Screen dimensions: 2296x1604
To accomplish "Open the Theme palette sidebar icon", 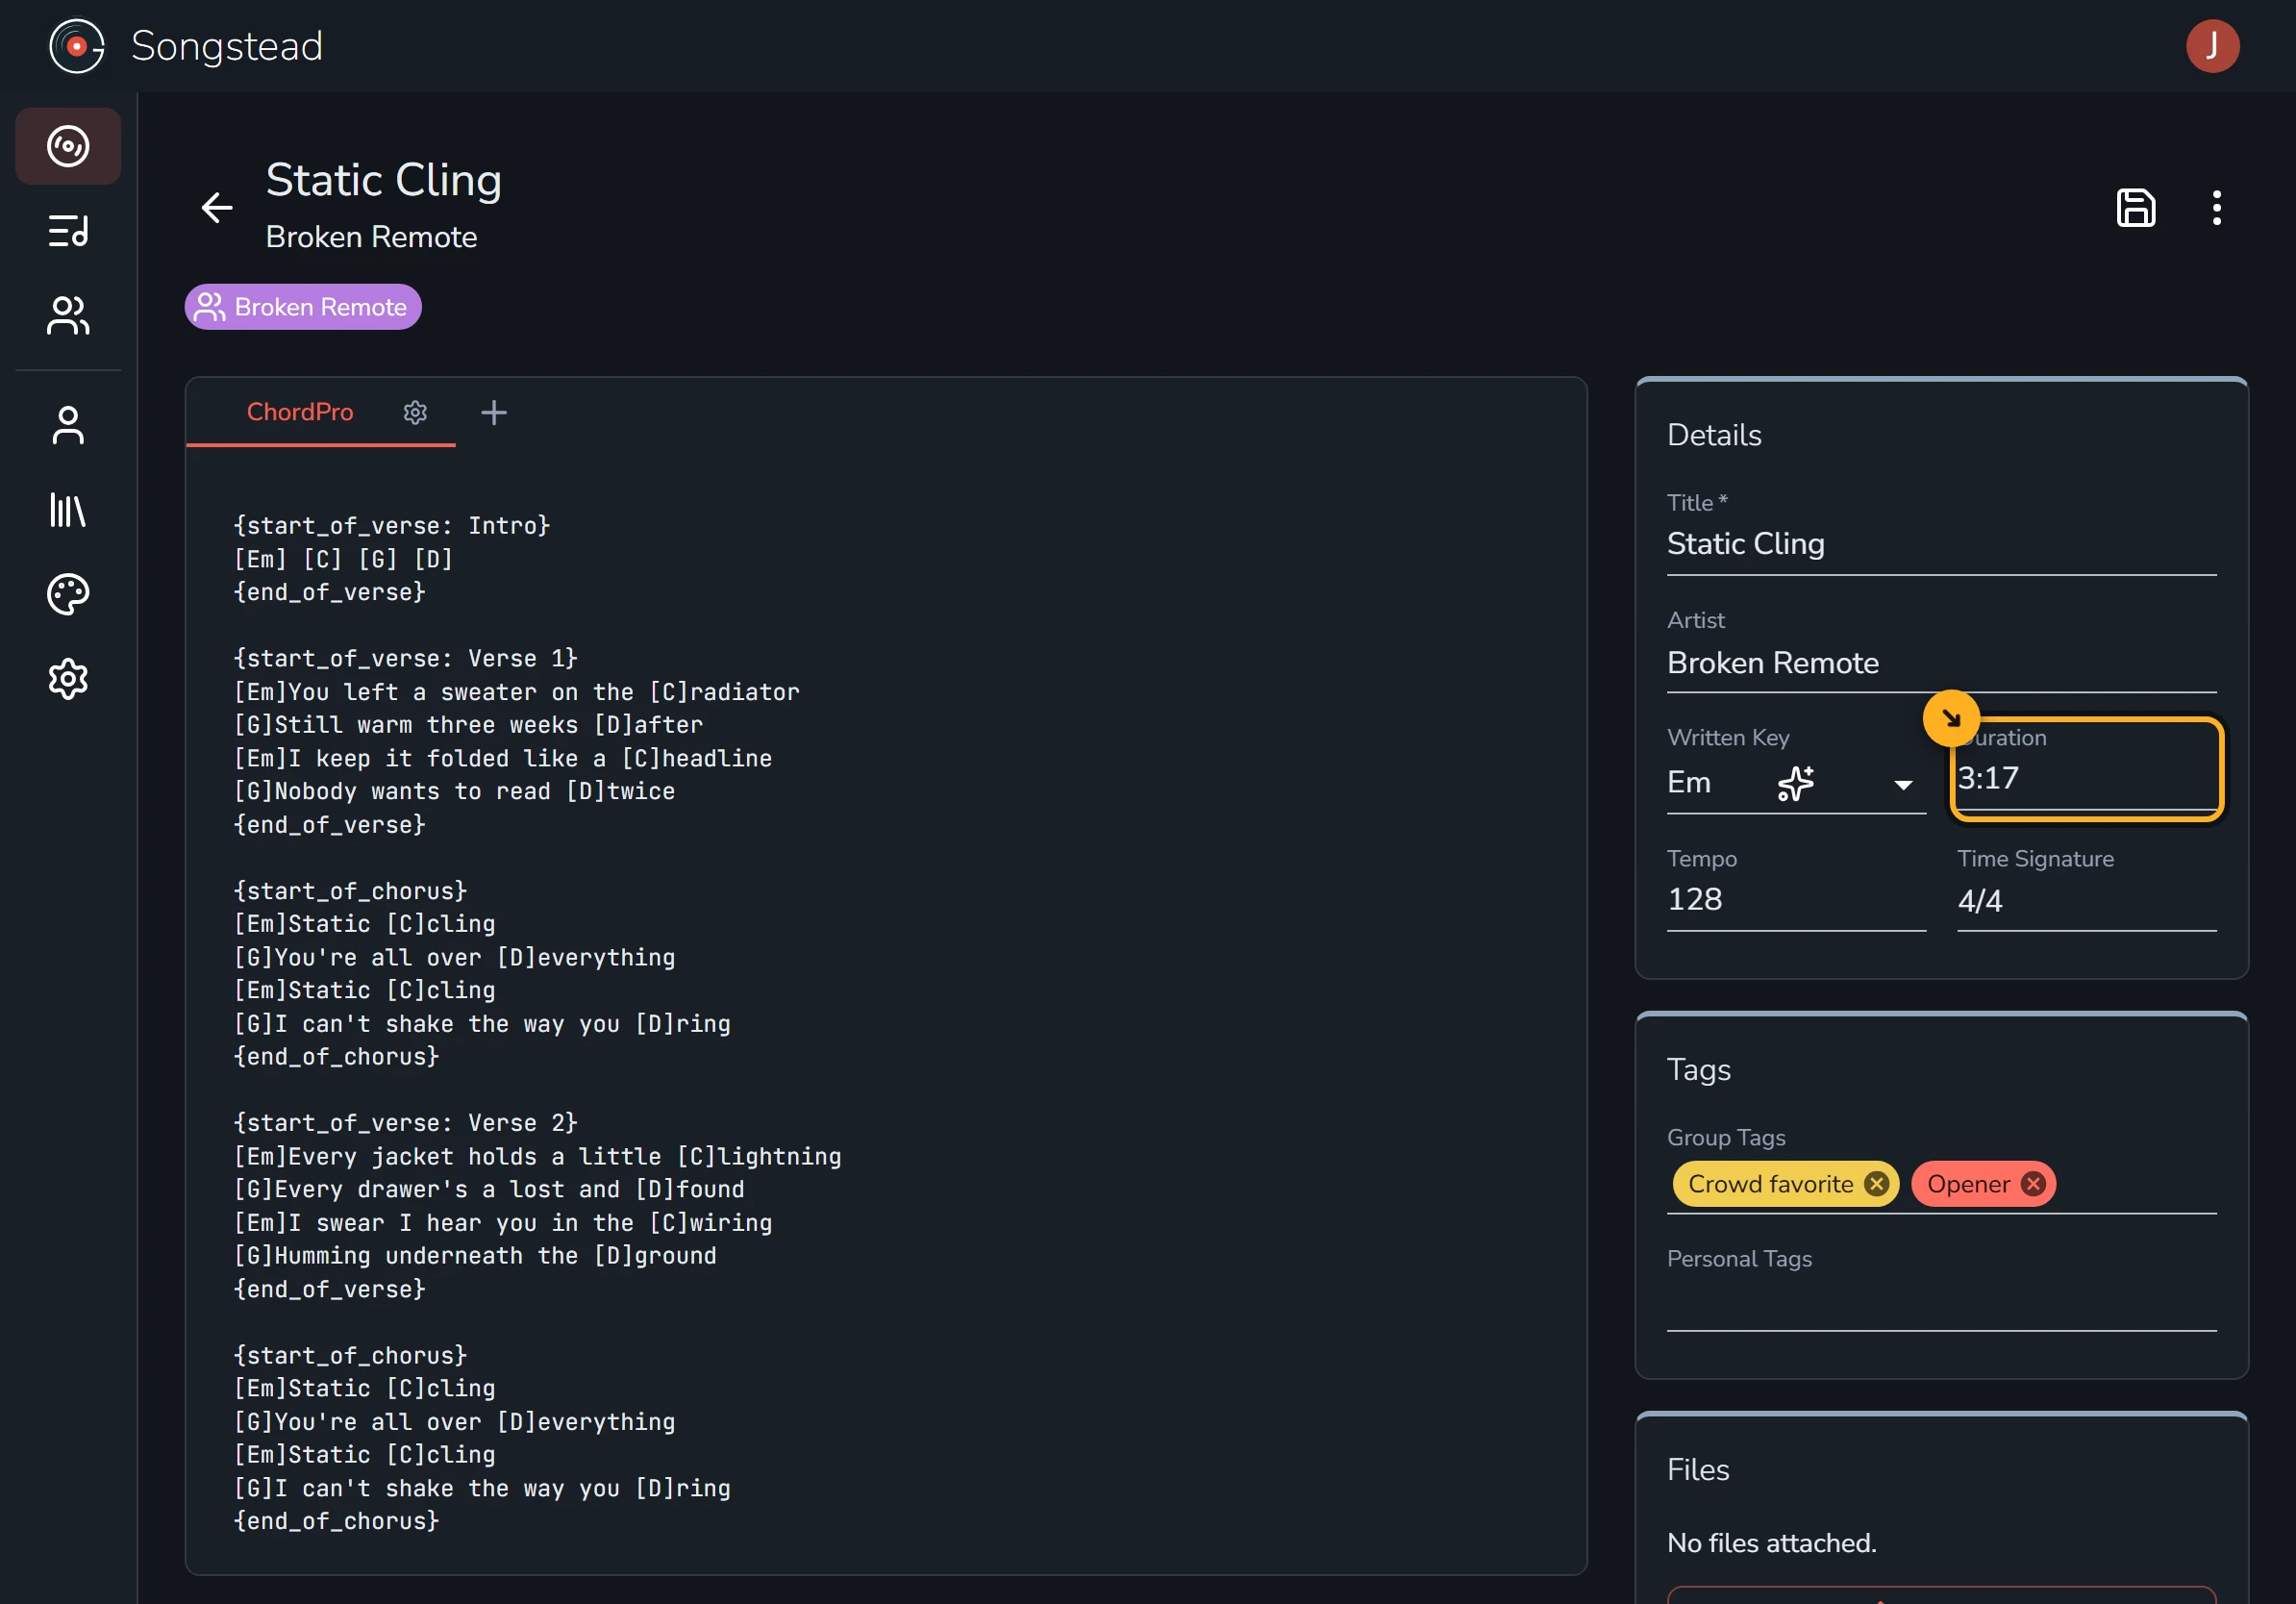I will pyautogui.click(x=68, y=595).
